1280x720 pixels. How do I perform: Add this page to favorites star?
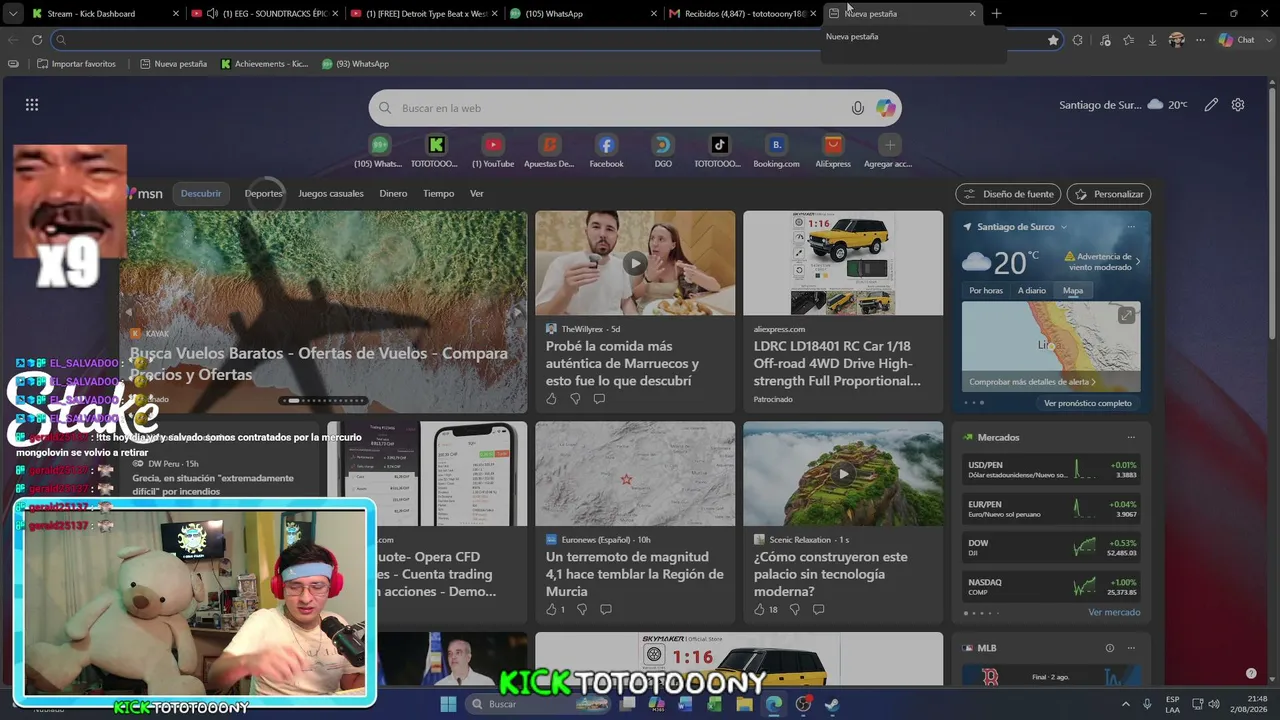click(1053, 40)
